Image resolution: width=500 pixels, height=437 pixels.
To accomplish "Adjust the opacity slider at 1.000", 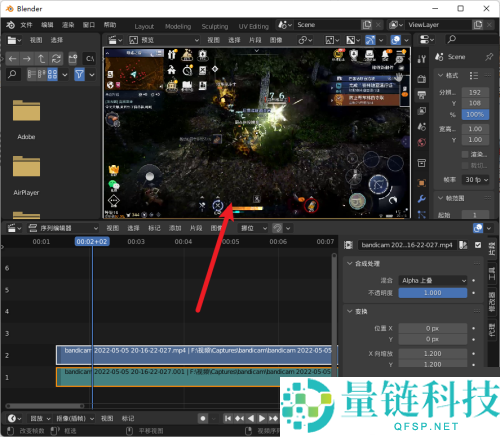I will tap(433, 293).
